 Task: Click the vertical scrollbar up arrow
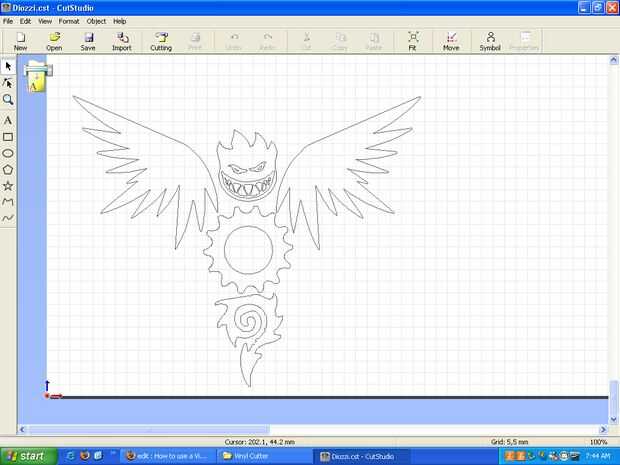(x=613, y=60)
